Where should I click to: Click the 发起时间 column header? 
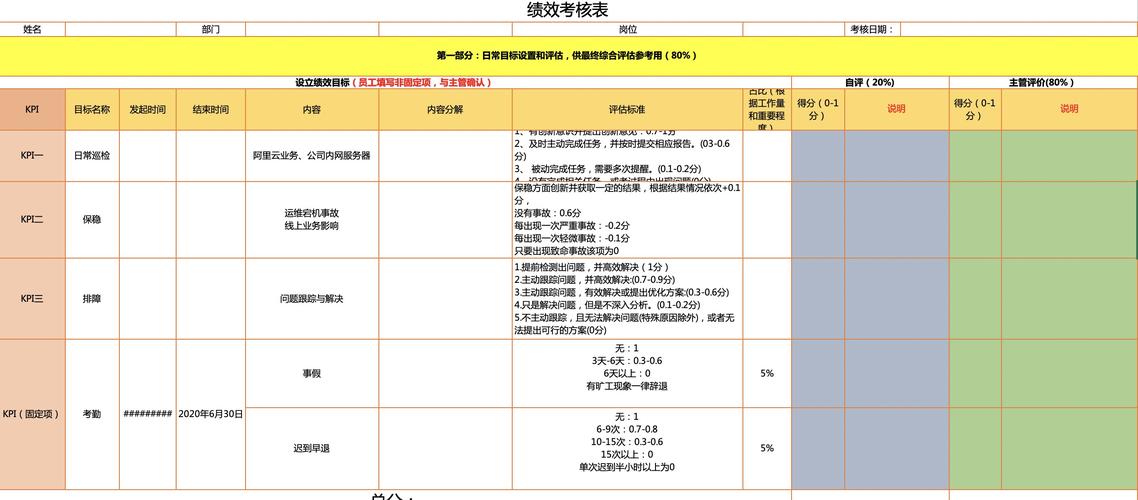tap(148, 110)
